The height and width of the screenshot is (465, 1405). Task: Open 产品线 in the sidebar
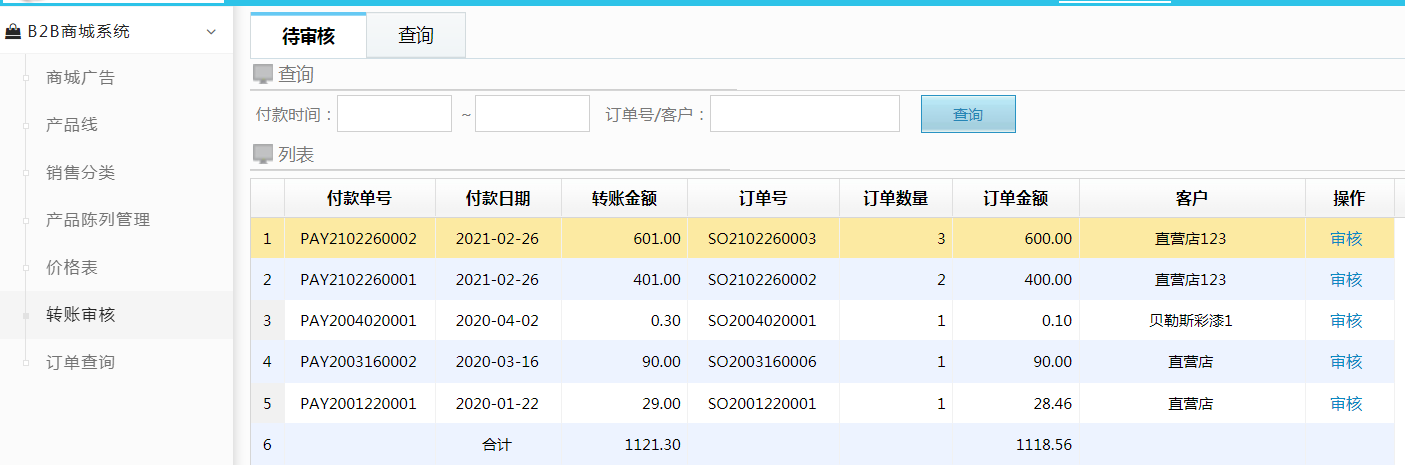point(72,125)
